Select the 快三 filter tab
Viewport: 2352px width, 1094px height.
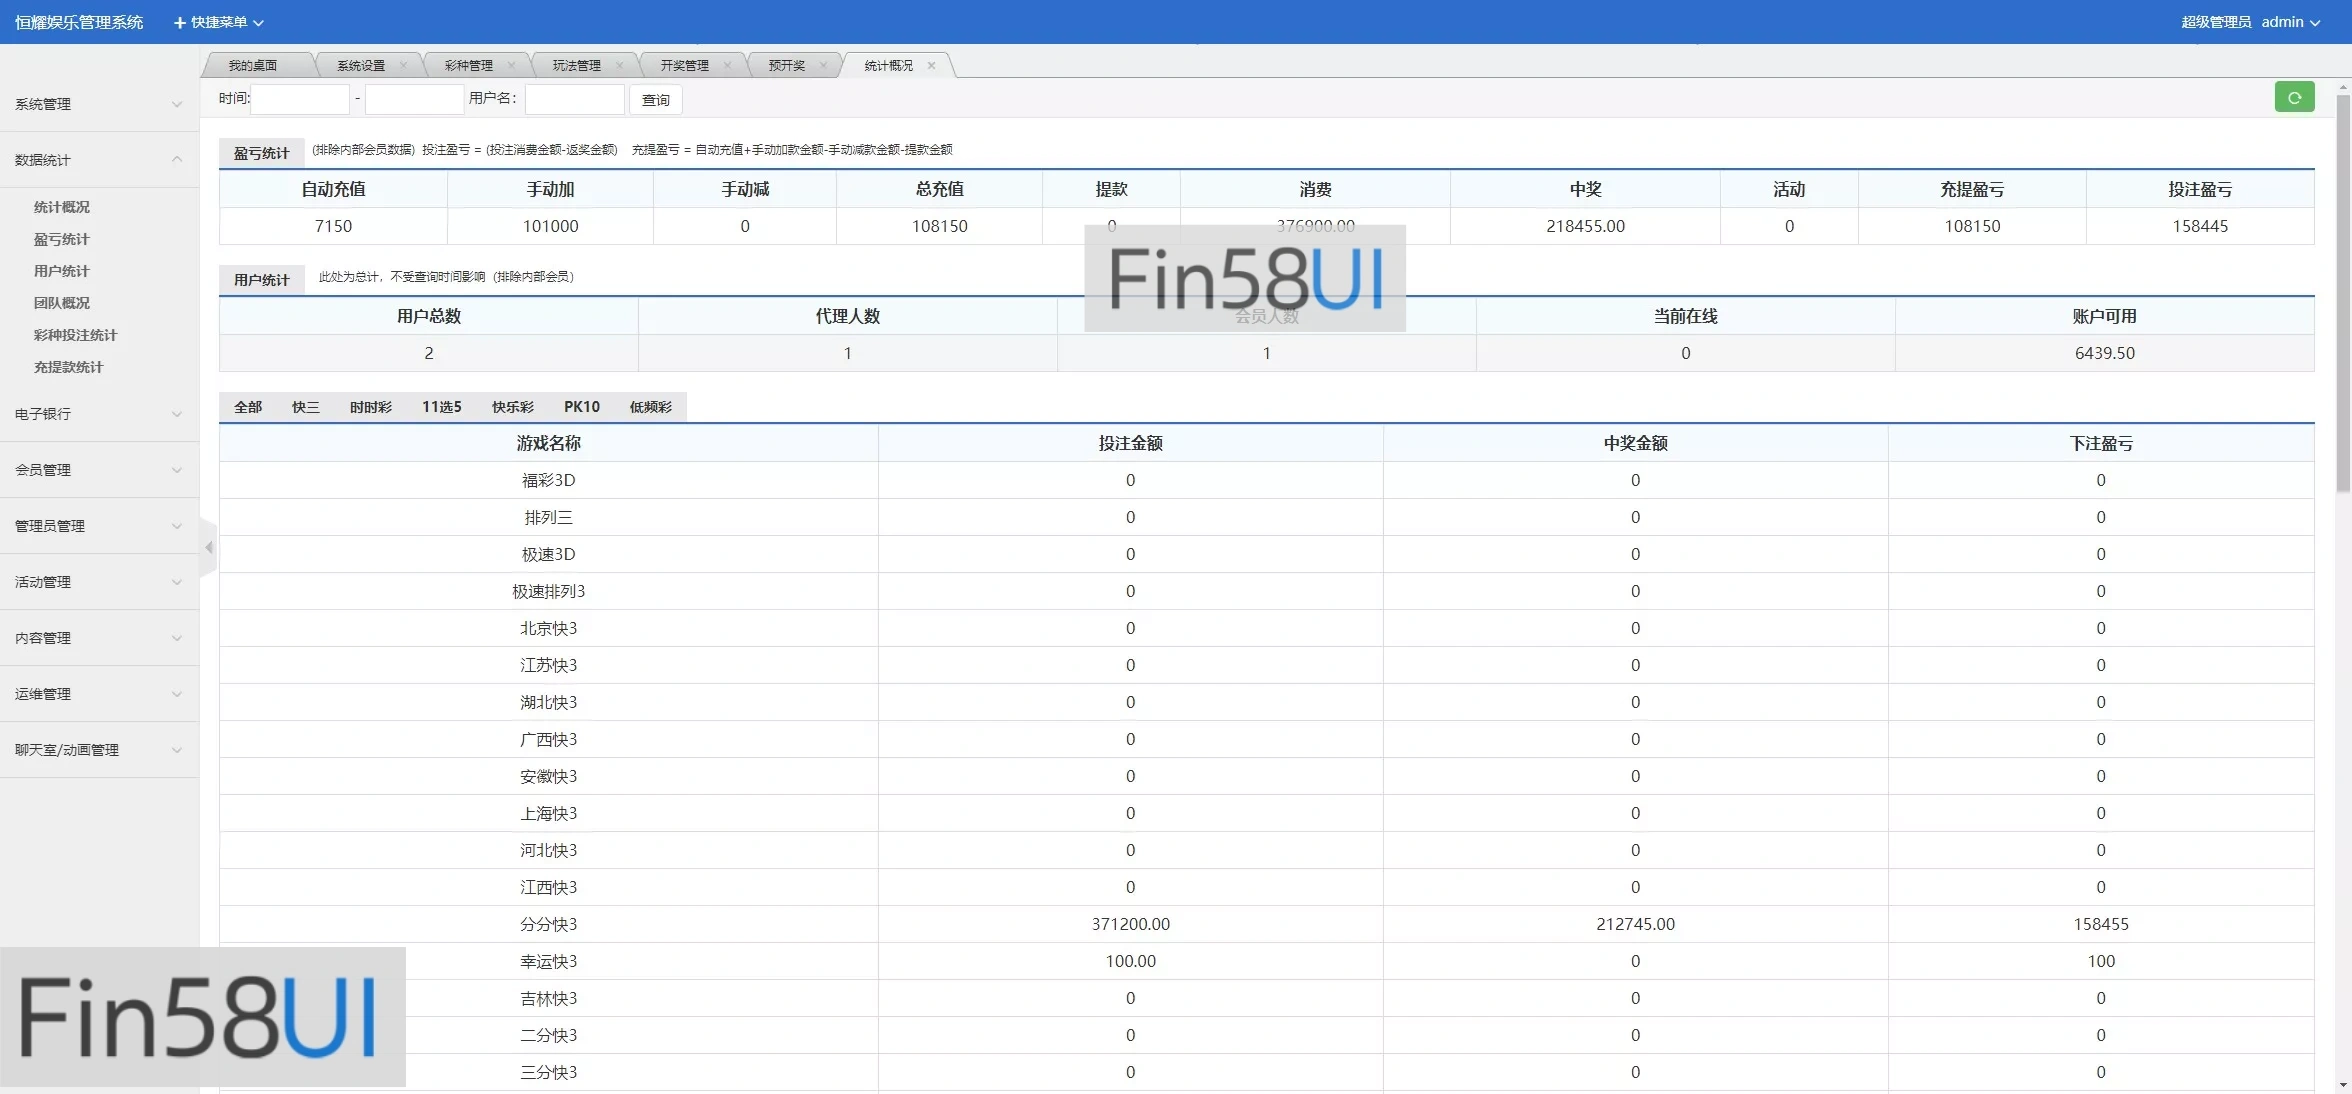305,407
